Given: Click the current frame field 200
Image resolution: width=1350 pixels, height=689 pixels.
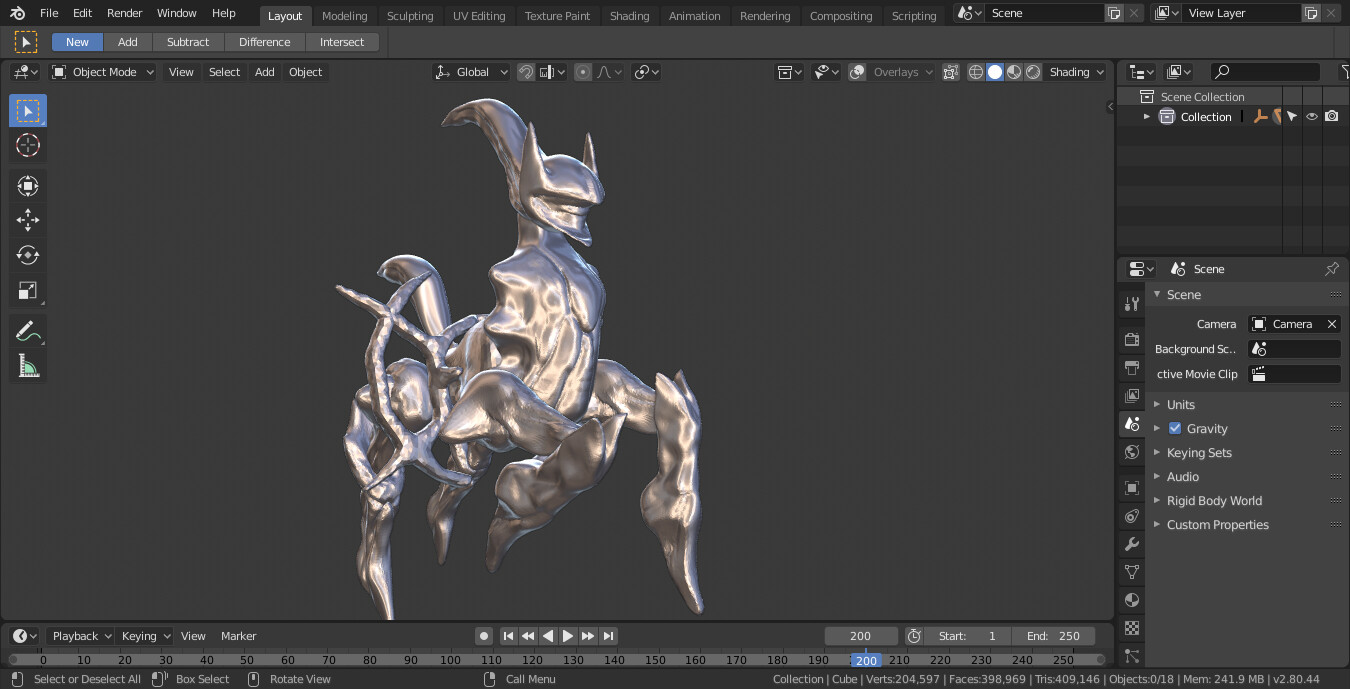Looking at the screenshot, I should click(860, 636).
